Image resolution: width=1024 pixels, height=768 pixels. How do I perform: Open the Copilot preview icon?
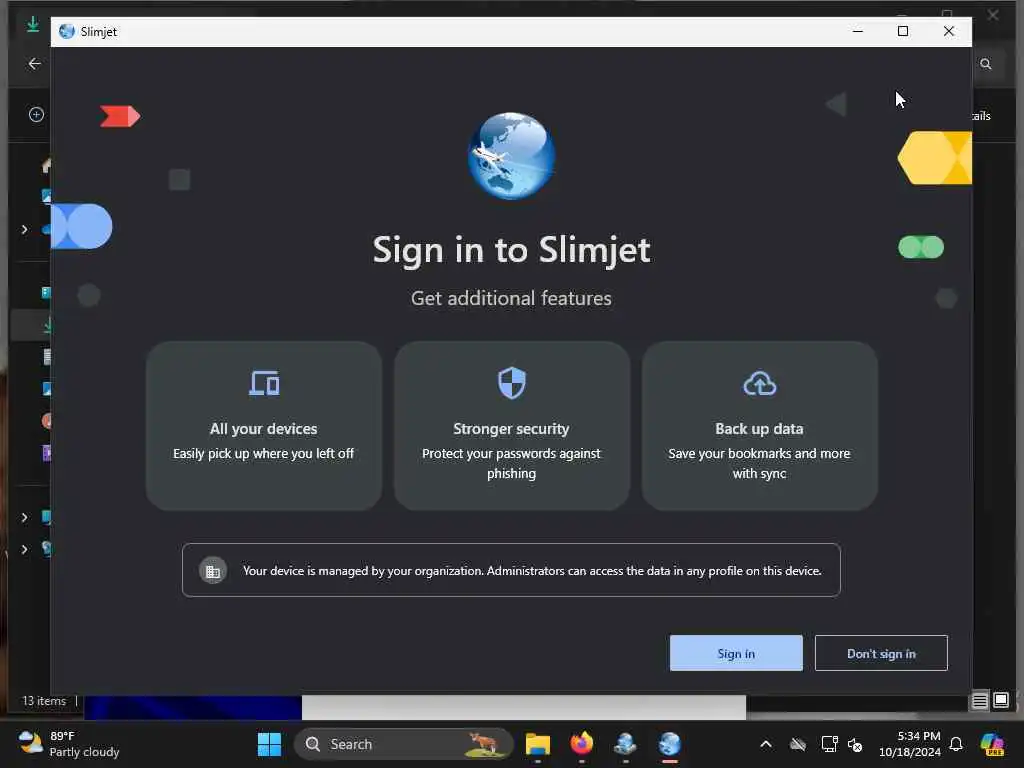[993, 744]
